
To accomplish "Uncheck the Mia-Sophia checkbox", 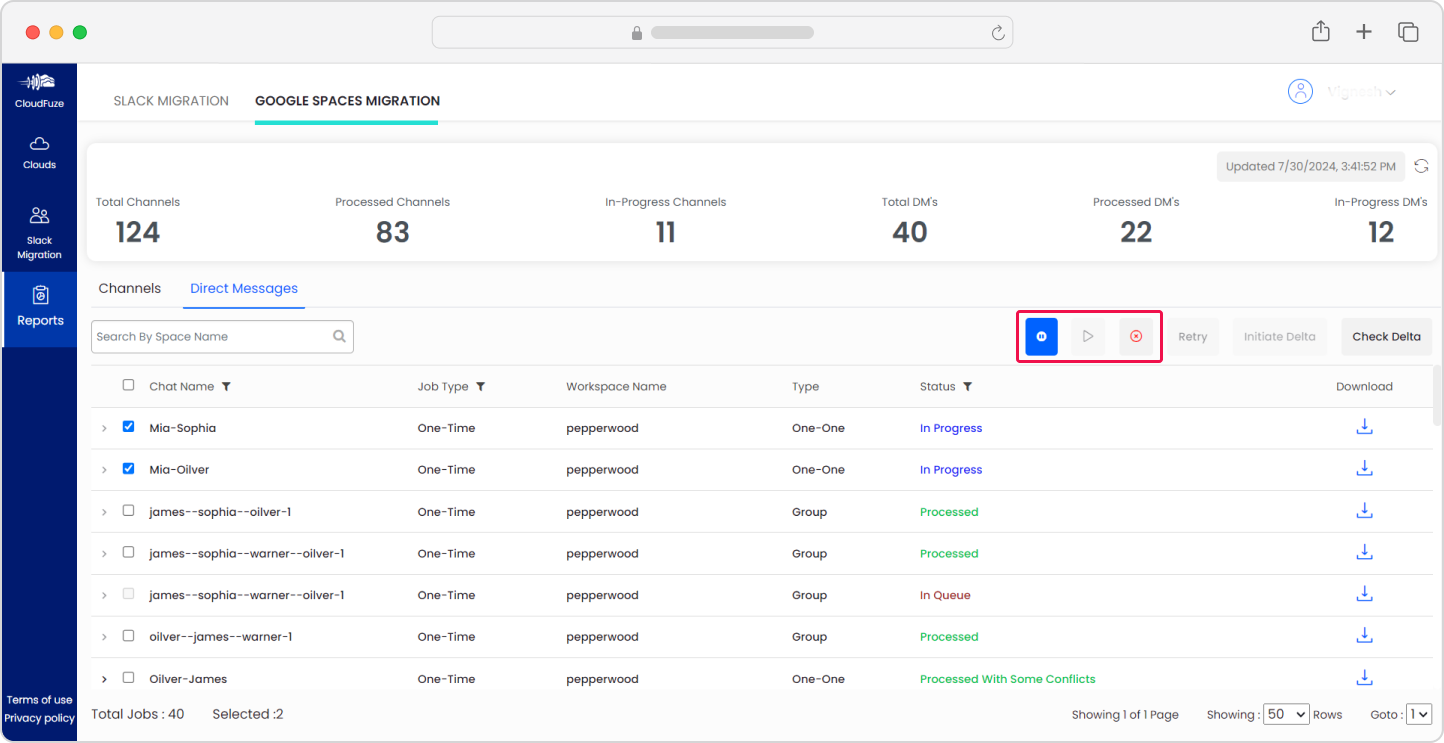I will [128, 426].
